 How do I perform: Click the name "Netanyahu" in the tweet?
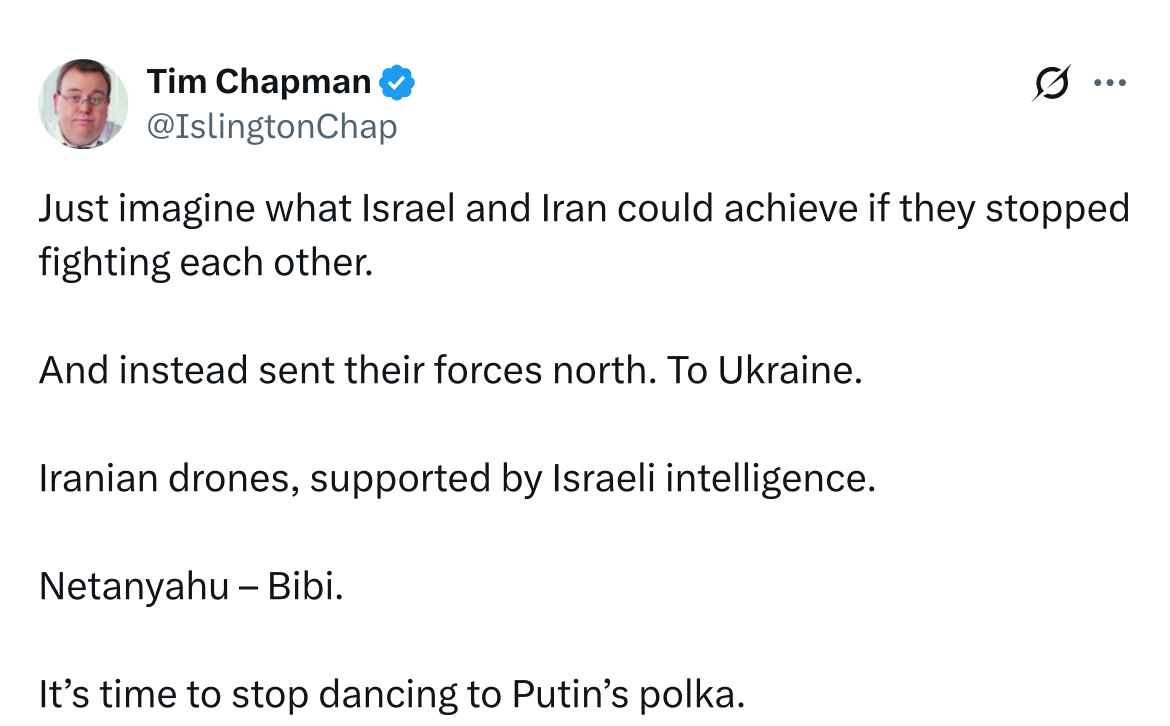point(134,586)
